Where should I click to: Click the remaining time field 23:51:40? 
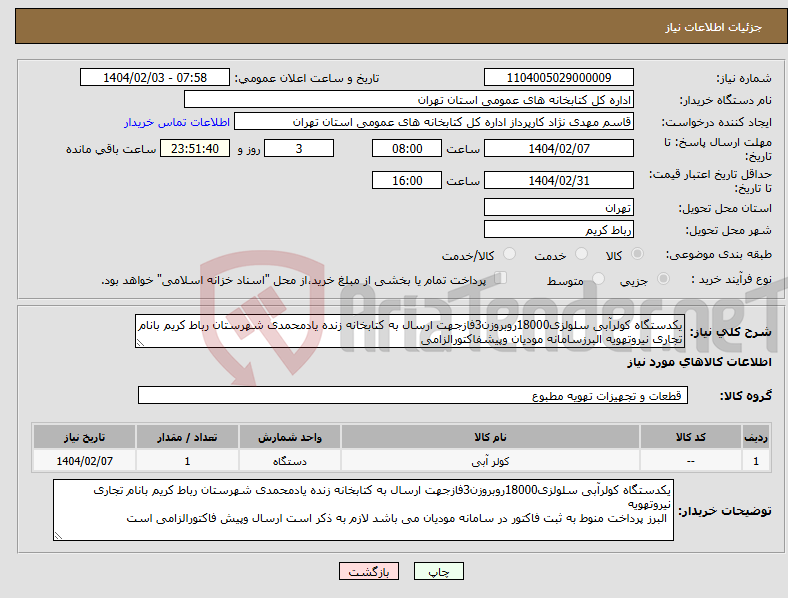(x=194, y=148)
